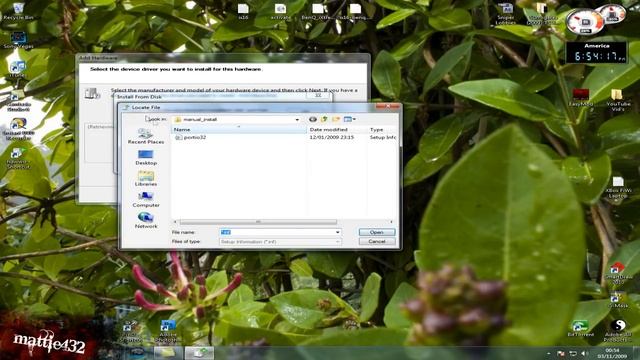Sort files by the Name column
This screenshot has height=360, width=640.
(238, 129)
